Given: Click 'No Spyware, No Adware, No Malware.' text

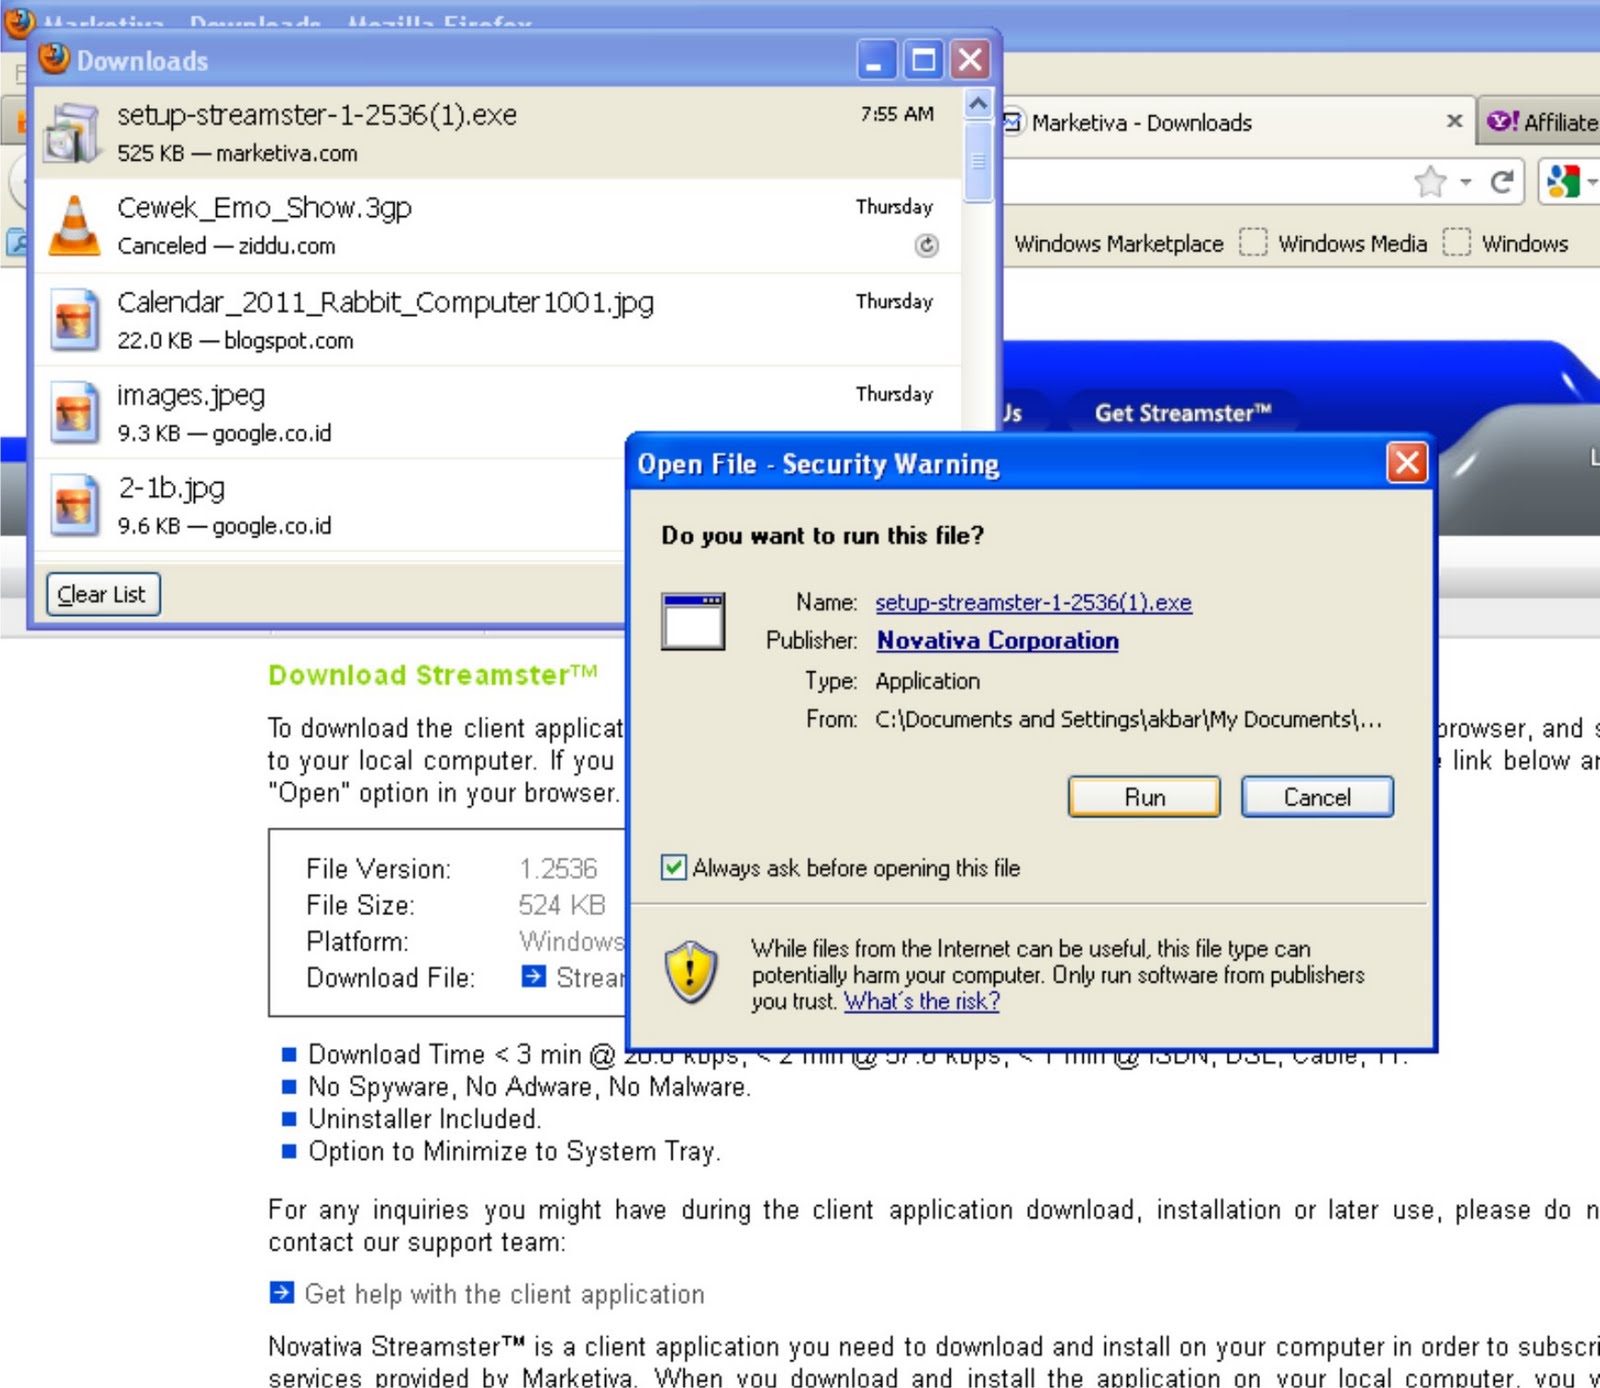Looking at the screenshot, I should pos(529,1086).
